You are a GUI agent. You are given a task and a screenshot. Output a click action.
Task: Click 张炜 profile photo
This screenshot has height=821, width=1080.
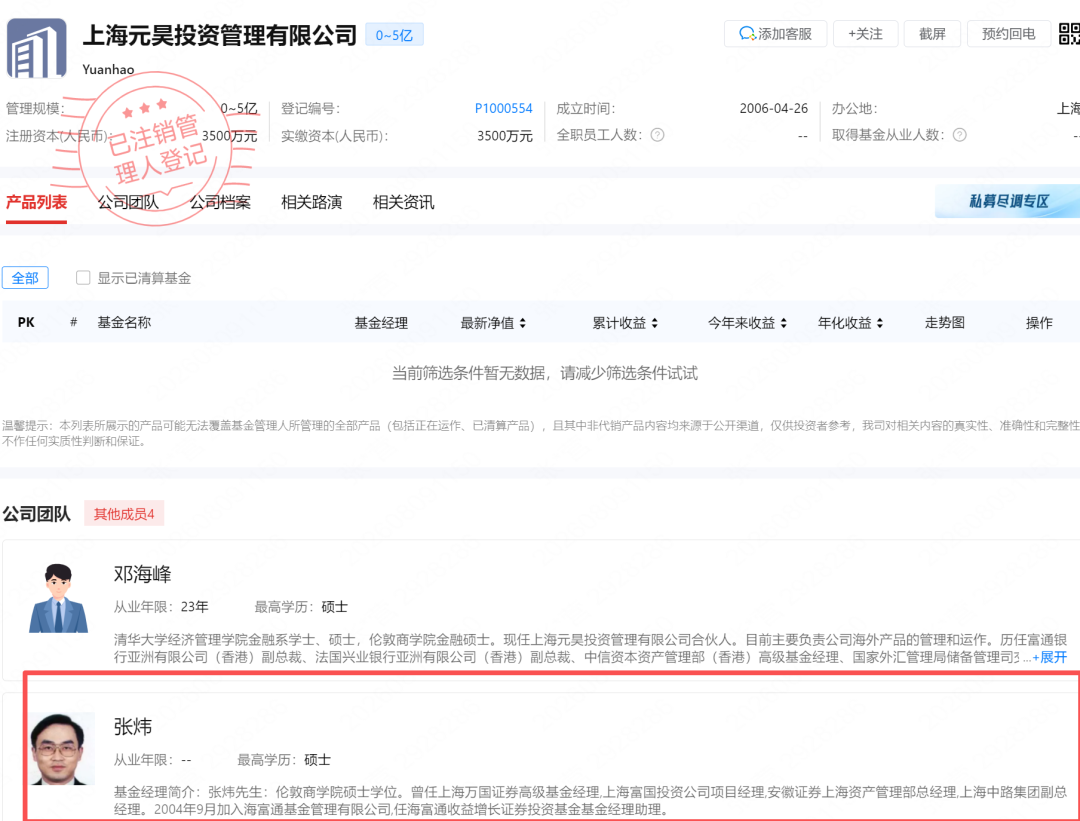(62, 749)
